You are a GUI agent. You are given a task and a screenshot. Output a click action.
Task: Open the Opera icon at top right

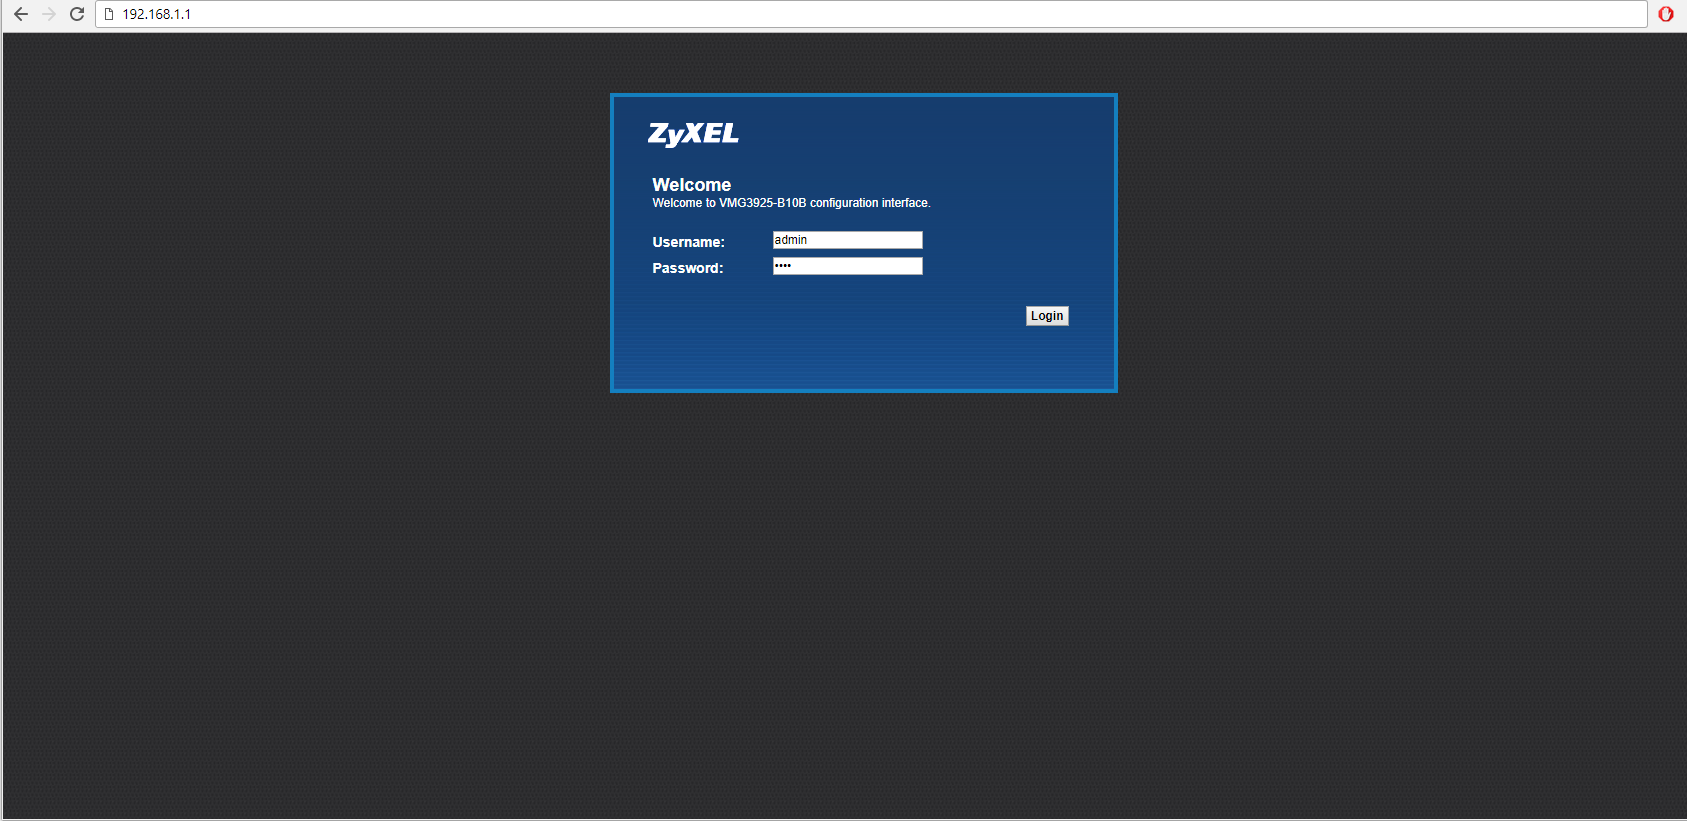click(1666, 14)
